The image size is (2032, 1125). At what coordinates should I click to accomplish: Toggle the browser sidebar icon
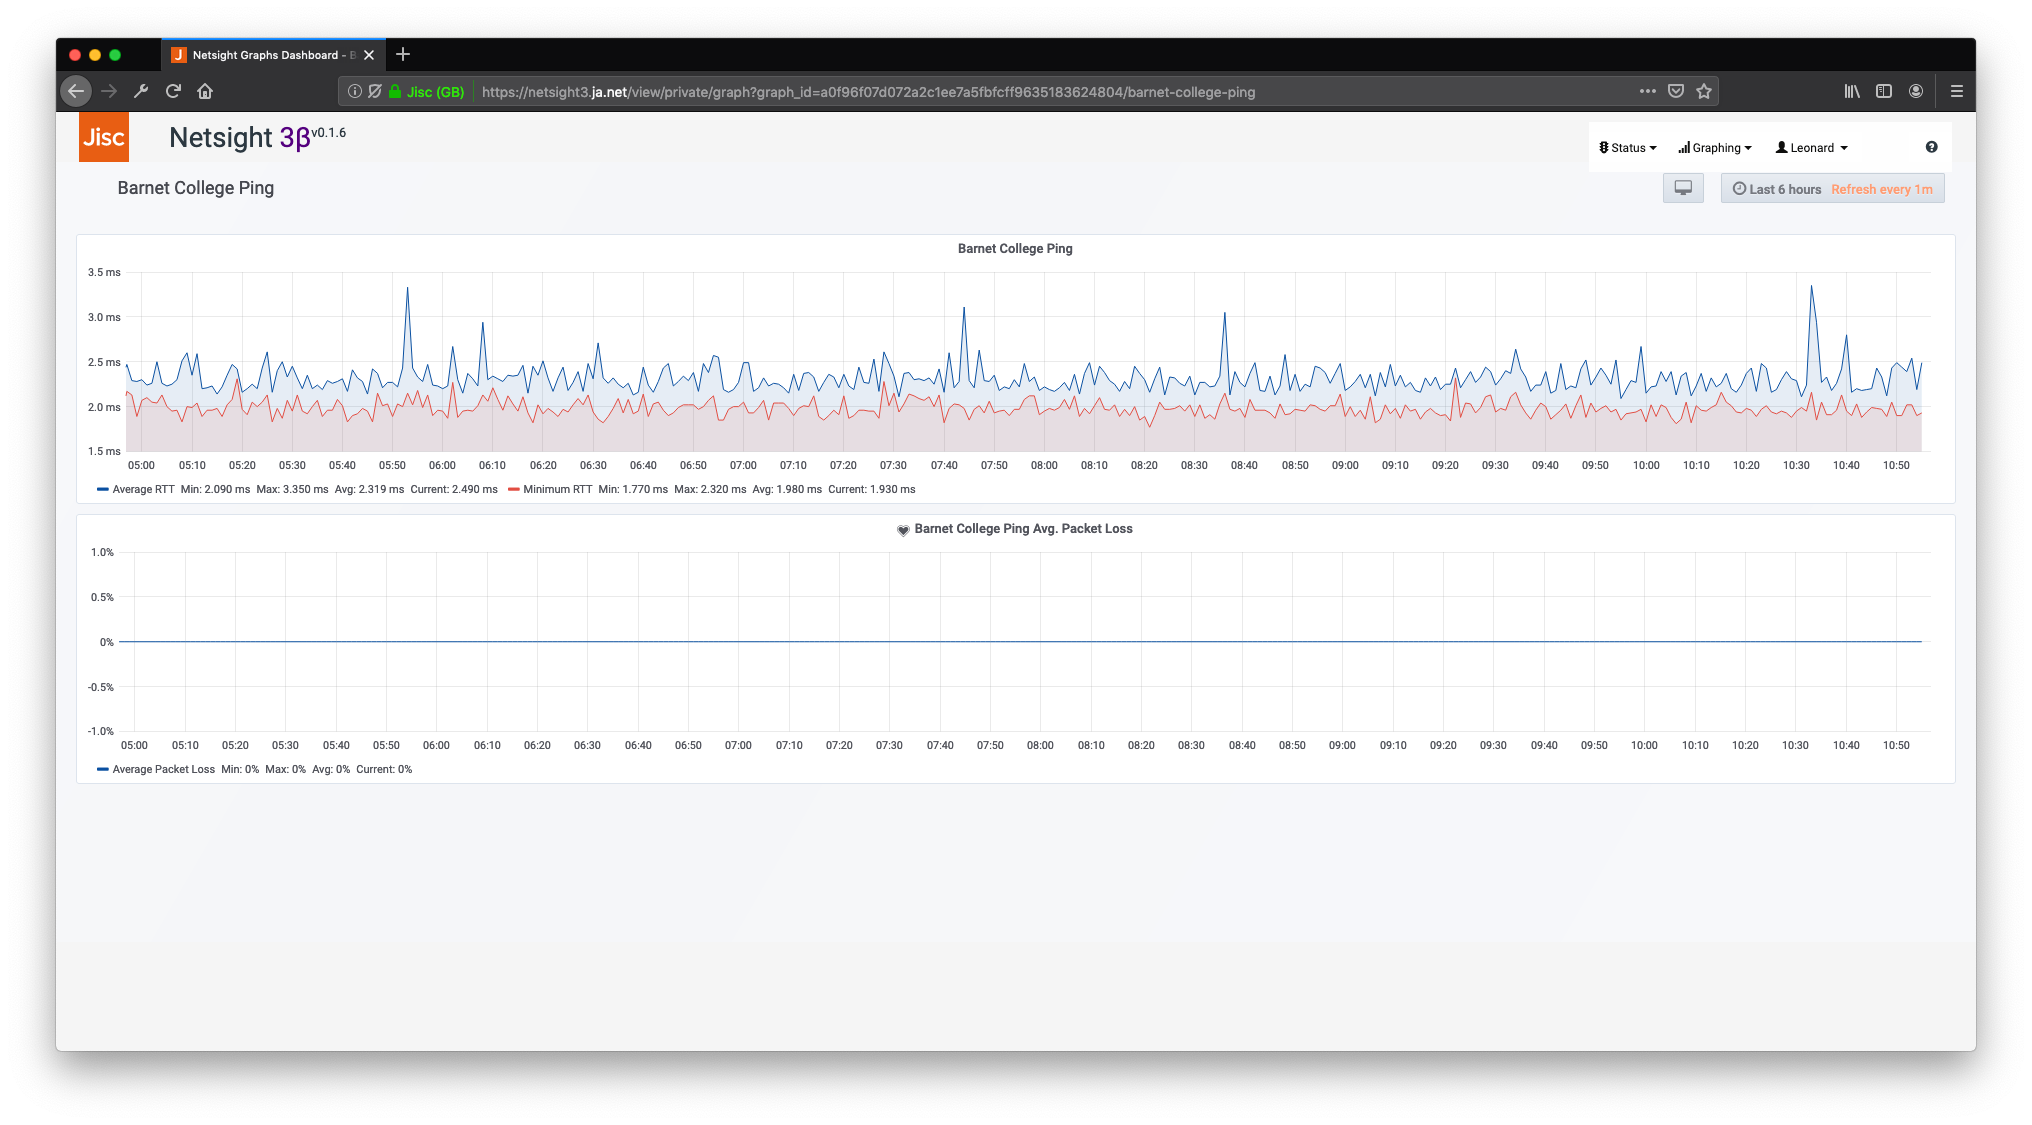[x=1884, y=91]
